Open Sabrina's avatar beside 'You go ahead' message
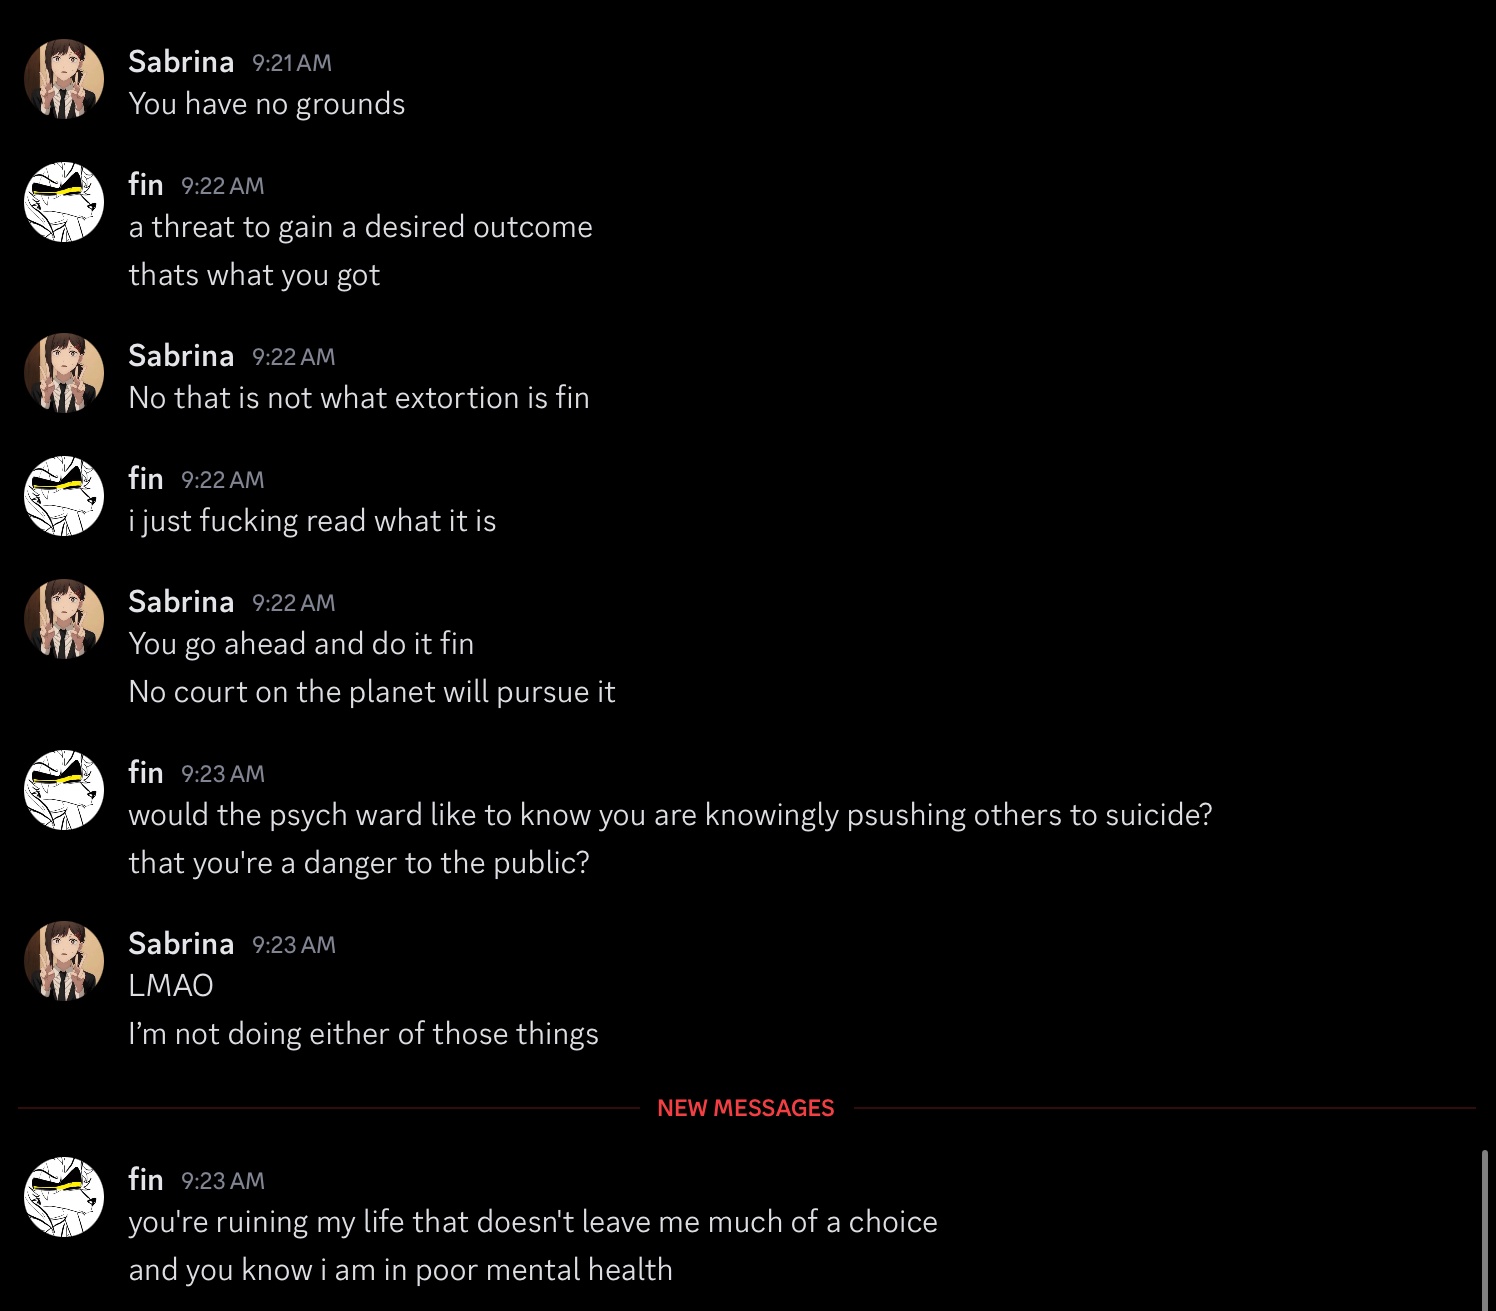Screen dimensions: 1496x1311 click(x=64, y=619)
